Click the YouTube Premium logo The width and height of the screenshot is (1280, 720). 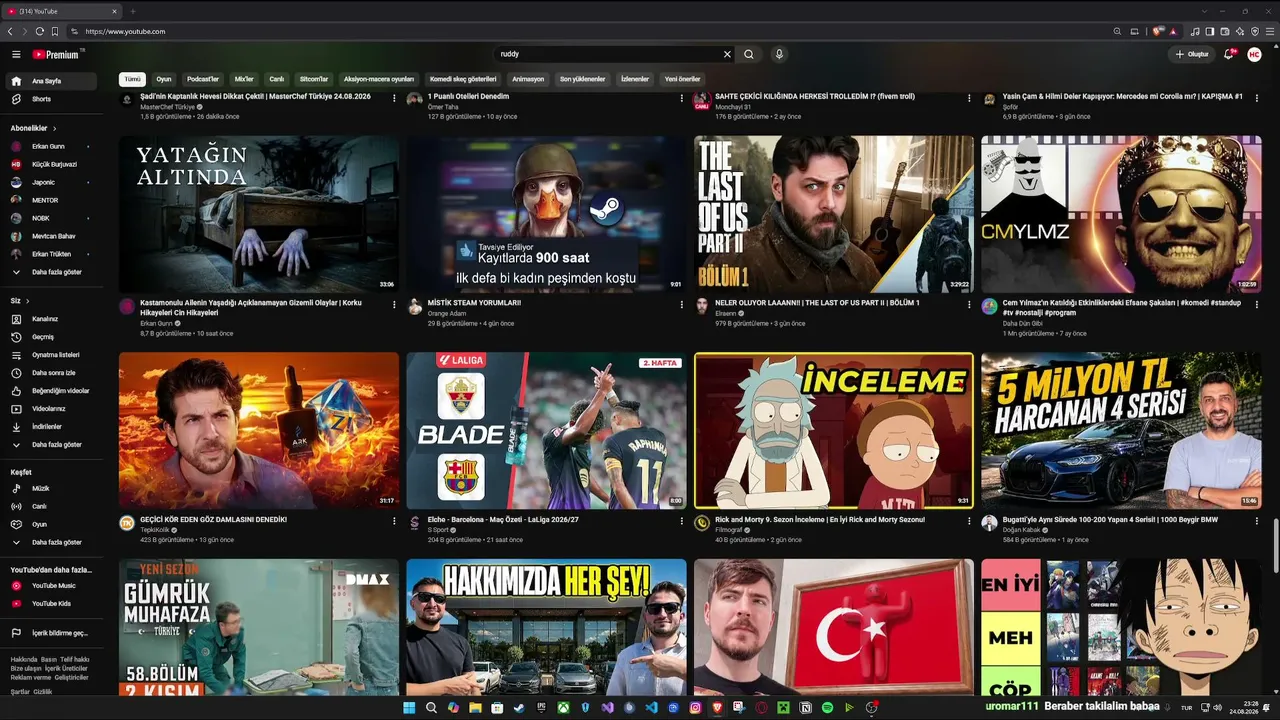point(56,54)
